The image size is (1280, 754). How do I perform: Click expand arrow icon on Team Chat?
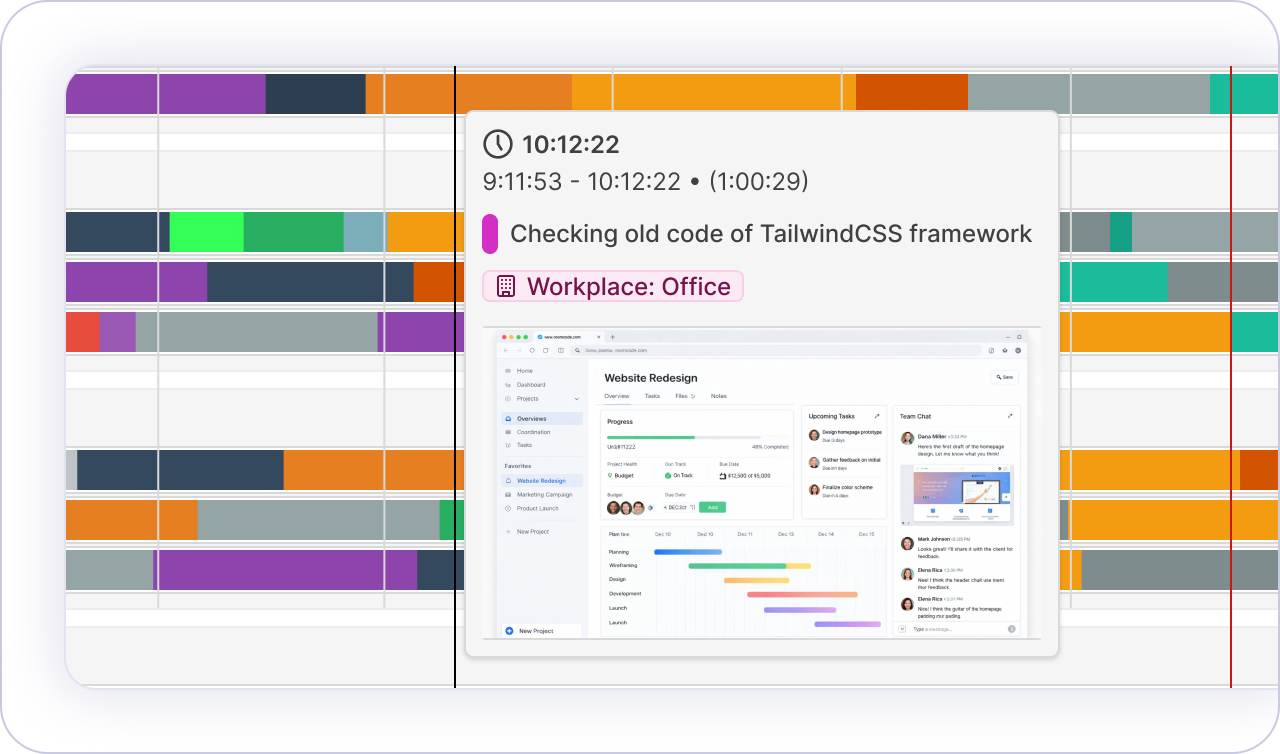coord(1010,416)
